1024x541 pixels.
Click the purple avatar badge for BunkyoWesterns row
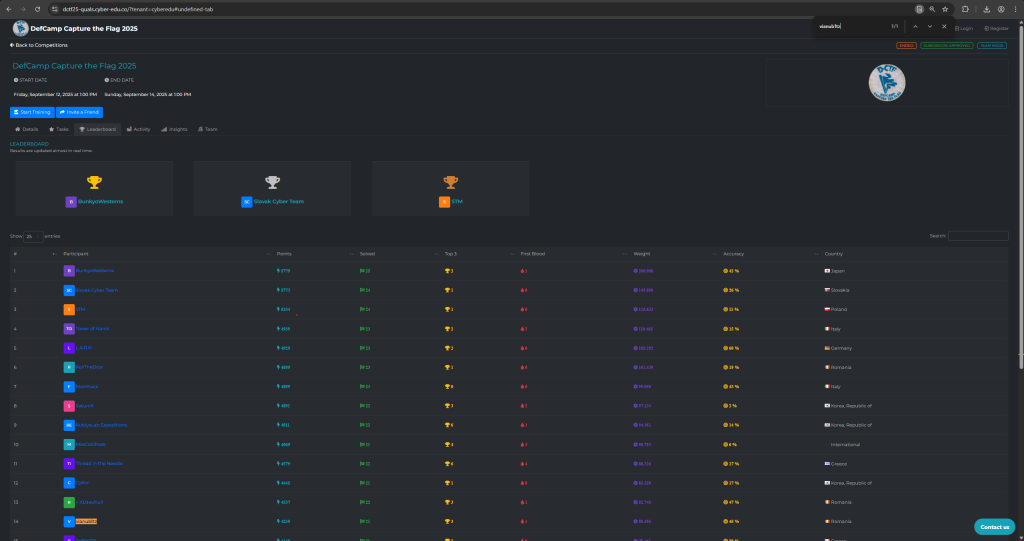pos(69,271)
